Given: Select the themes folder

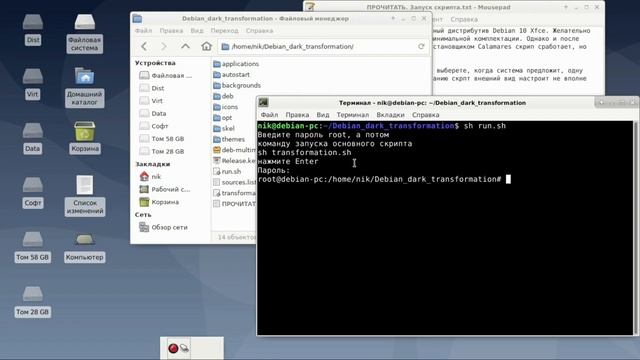Looking at the screenshot, I should pyautogui.click(x=229, y=139).
